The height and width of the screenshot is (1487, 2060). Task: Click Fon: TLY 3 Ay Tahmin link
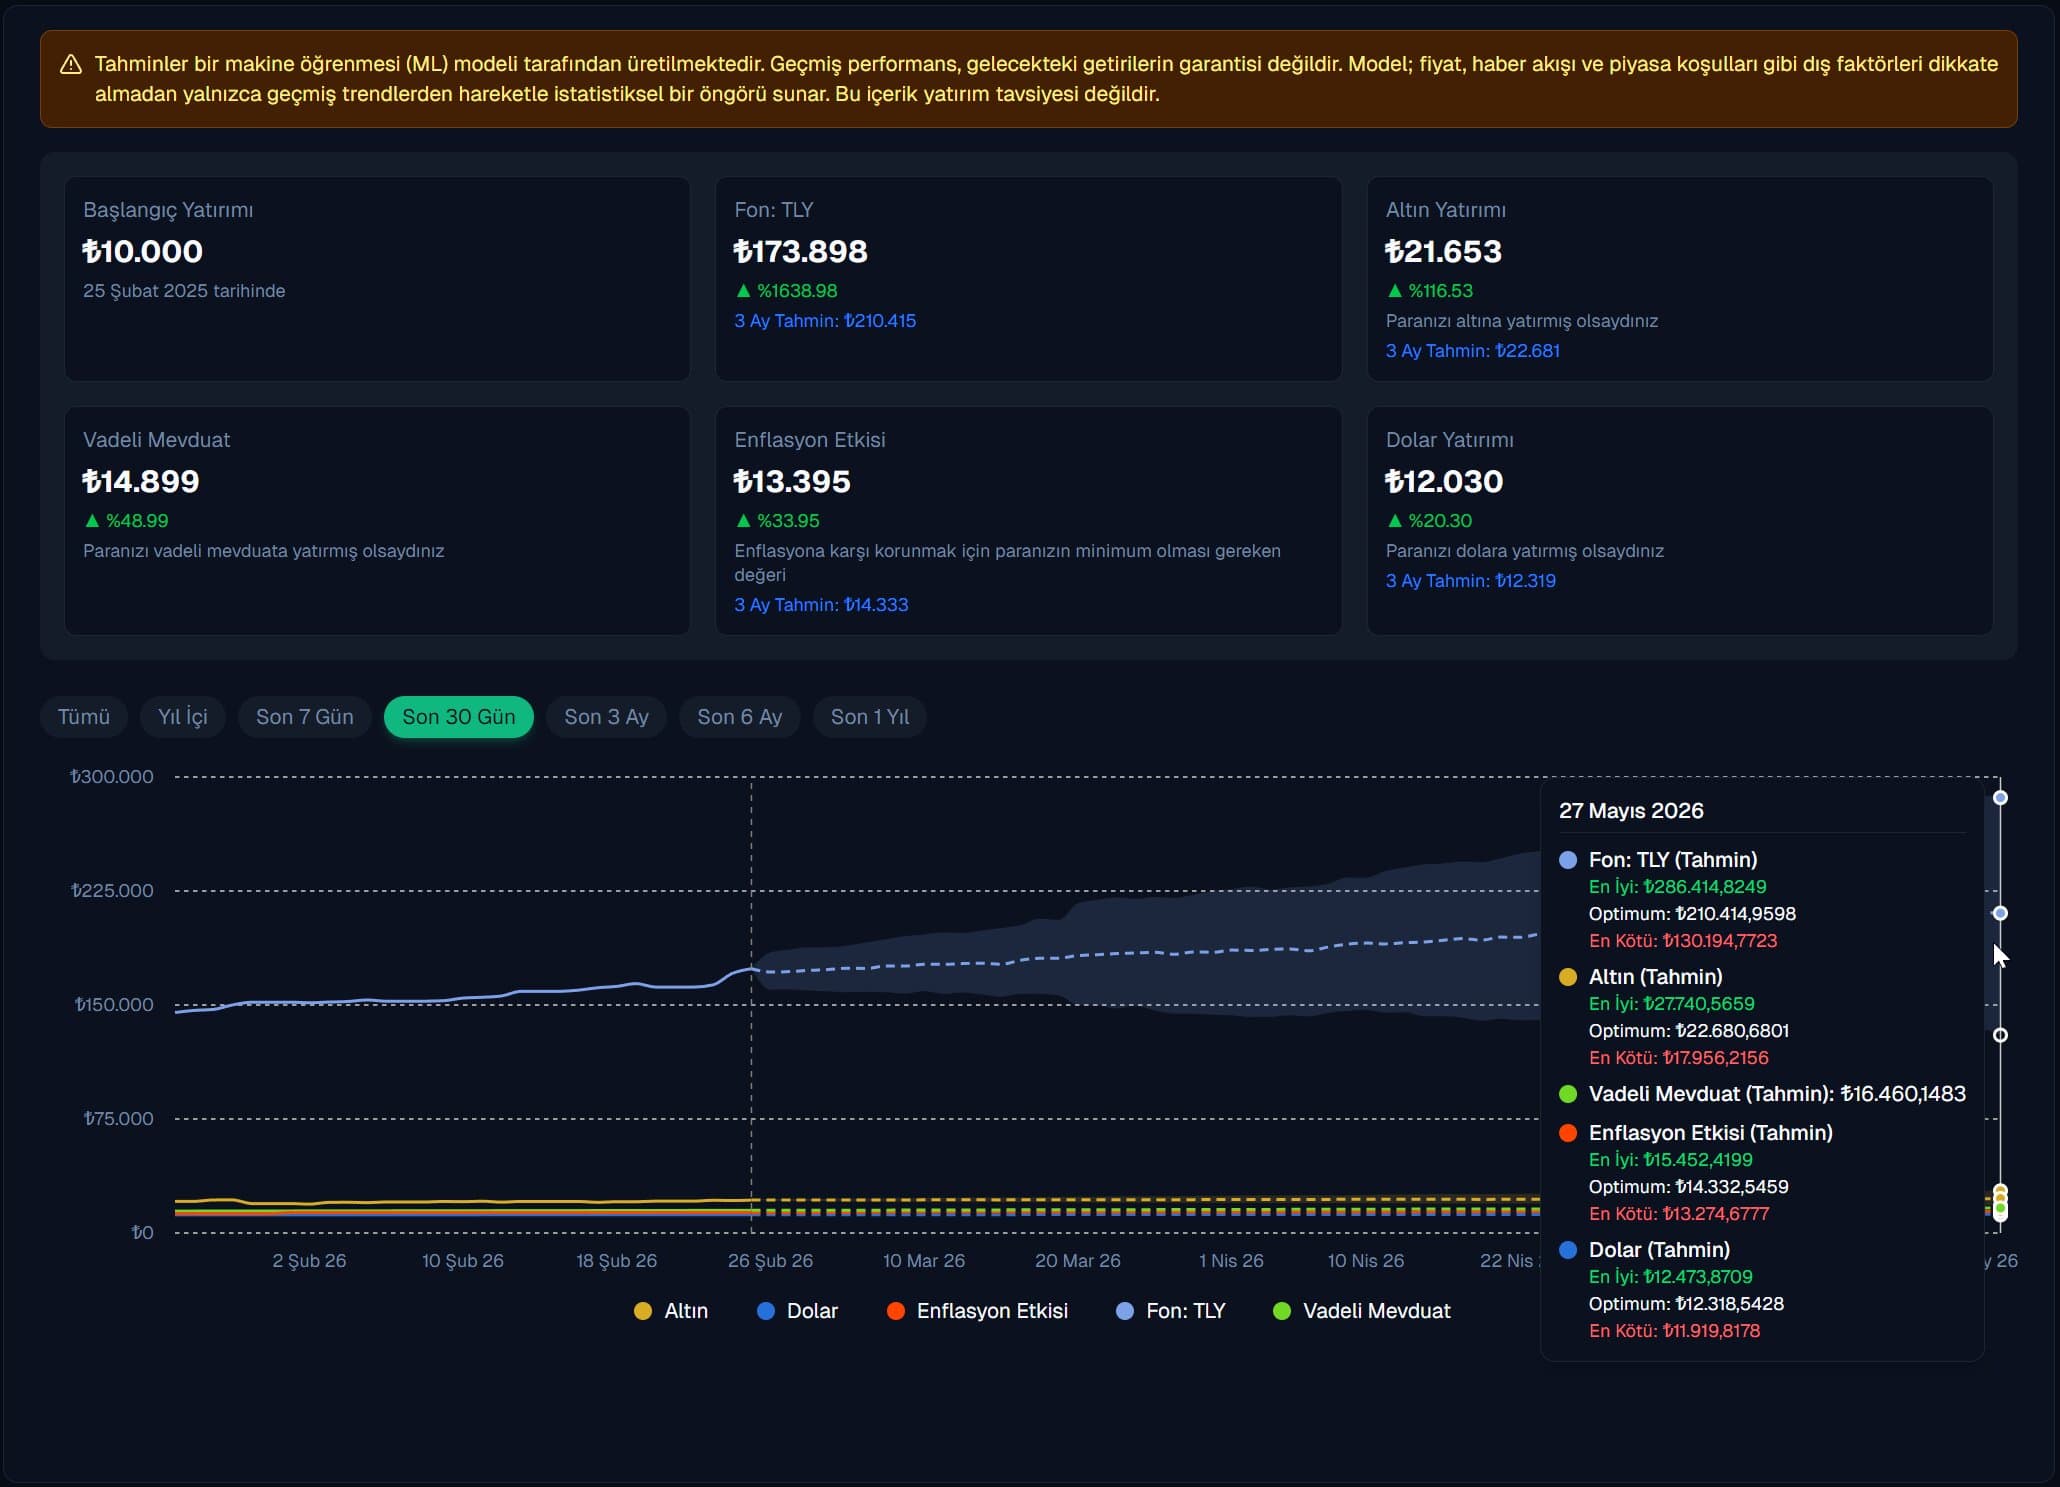point(824,321)
